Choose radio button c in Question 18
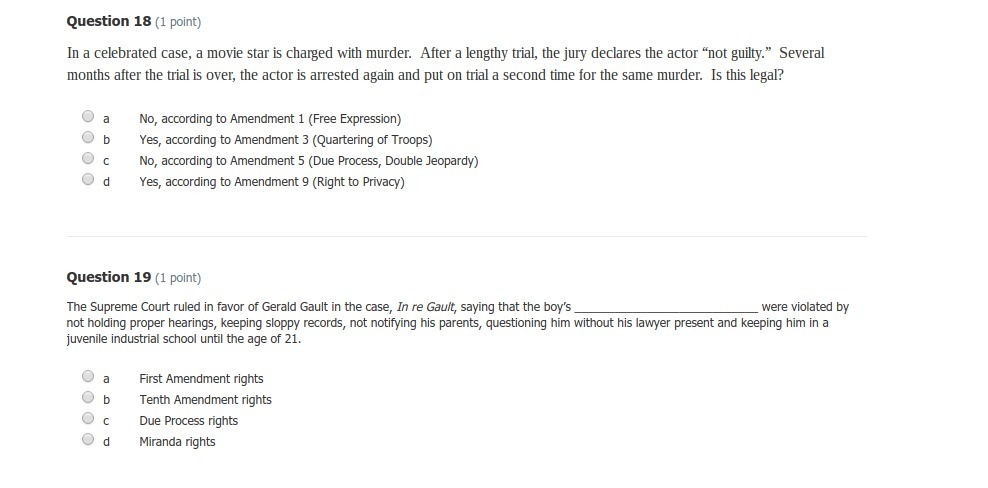Image resolution: width=988 pixels, height=488 pixels. 88,159
